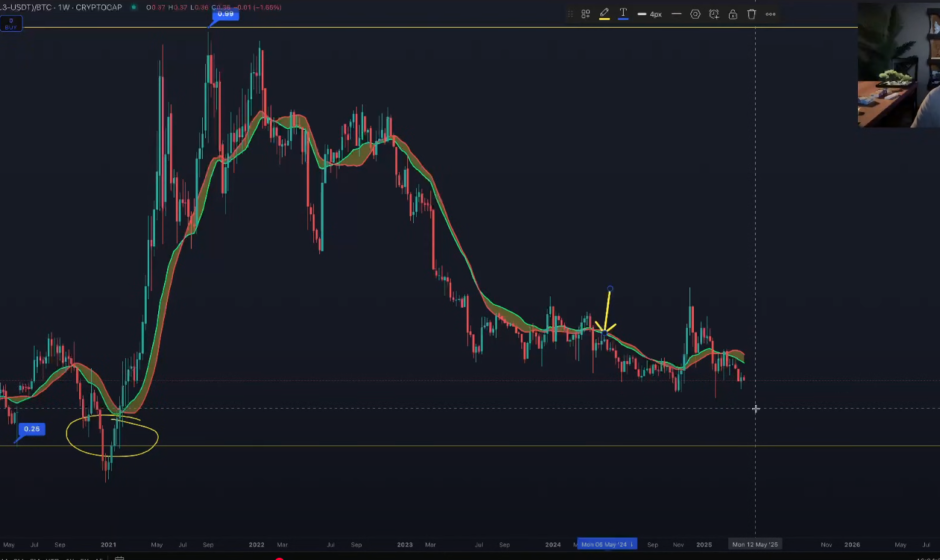This screenshot has height=560, width=940.
Task: Click the 0.26 price label
Action: (32, 429)
